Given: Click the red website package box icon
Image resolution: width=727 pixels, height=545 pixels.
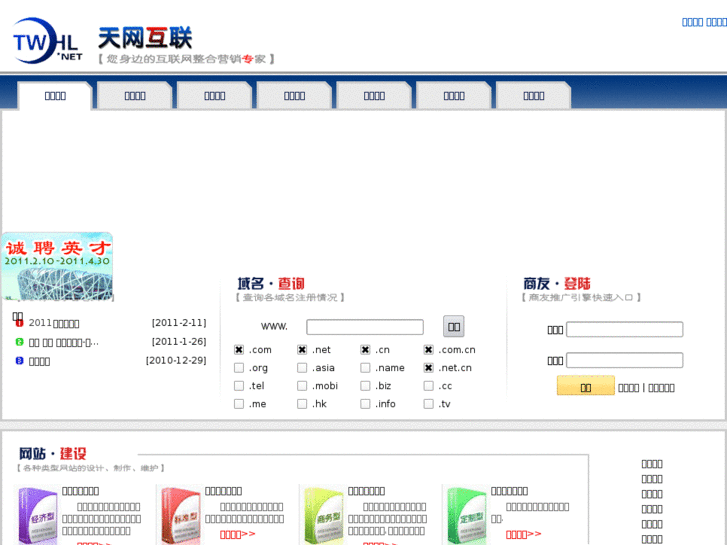Looking at the screenshot, I should [181, 516].
